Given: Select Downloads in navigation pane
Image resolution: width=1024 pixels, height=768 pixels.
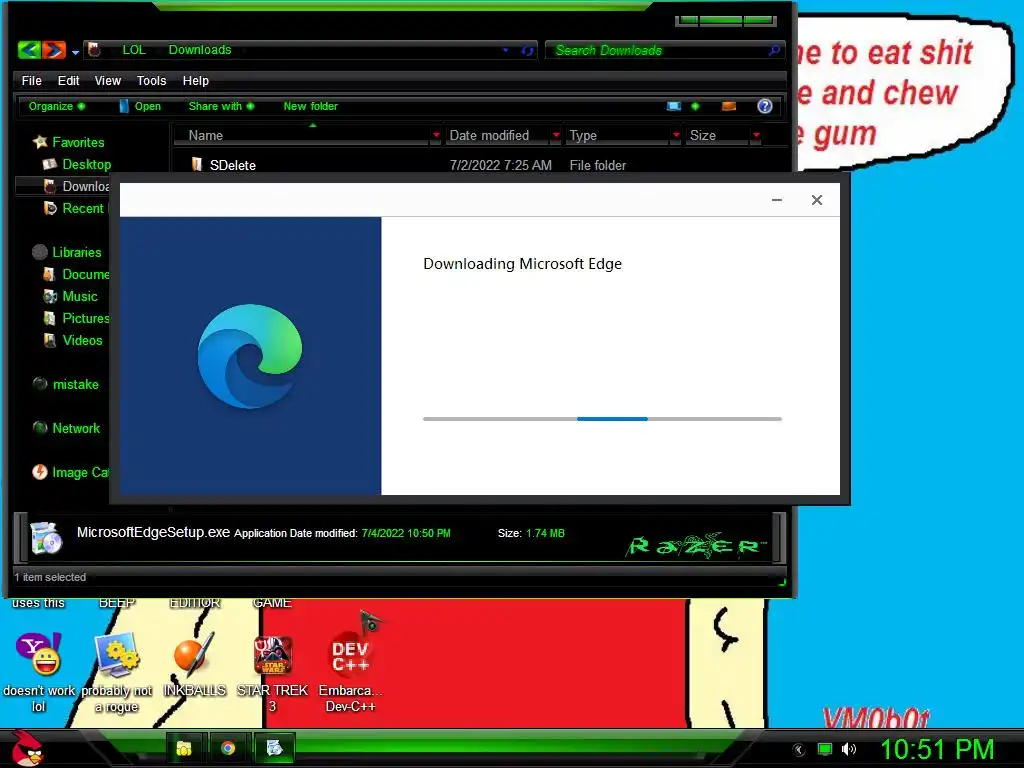Looking at the screenshot, I should pyautogui.click(x=77, y=186).
